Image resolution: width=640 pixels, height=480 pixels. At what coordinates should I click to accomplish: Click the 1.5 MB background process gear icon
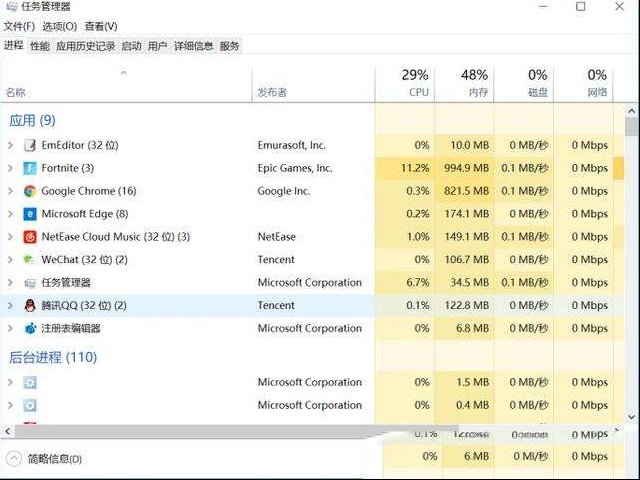click(30, 382)
